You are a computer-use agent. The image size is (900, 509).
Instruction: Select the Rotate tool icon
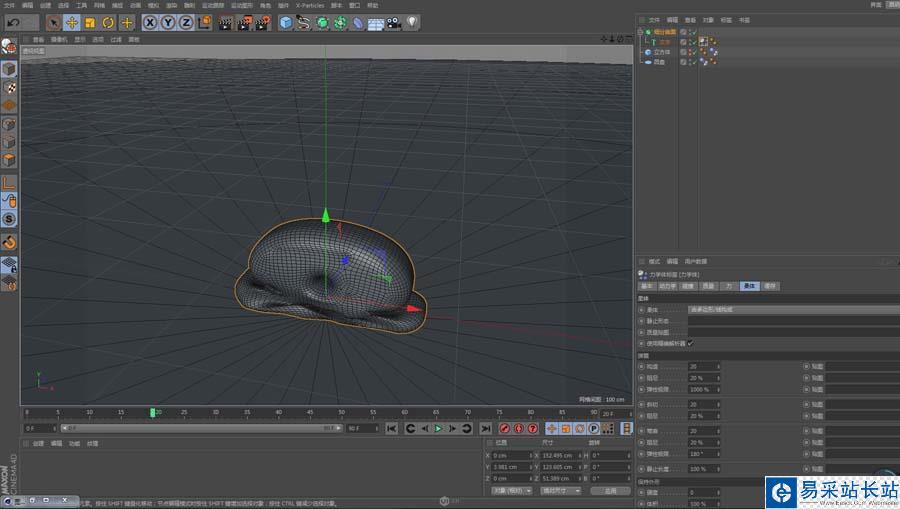click(108, 22)
